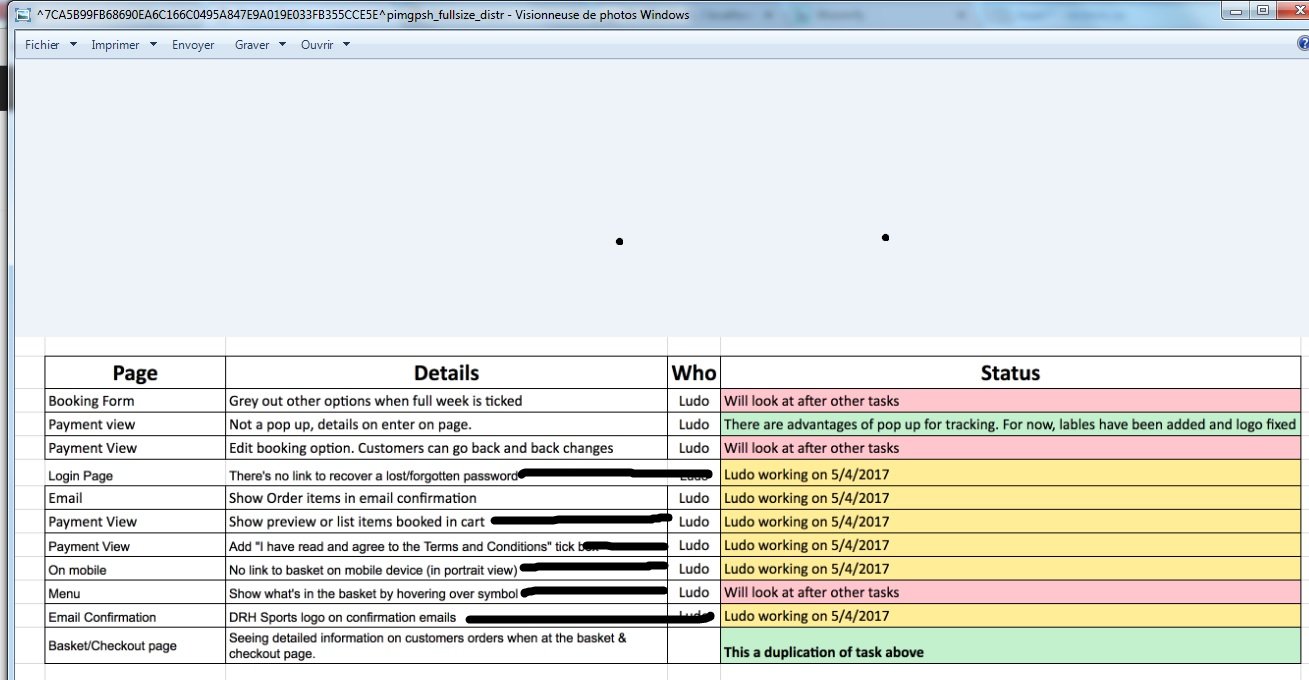1309x680 pixels.
Task: Click "Ludo" in the On mobile row
Action: pyautogui.click(x=694, y=570)
